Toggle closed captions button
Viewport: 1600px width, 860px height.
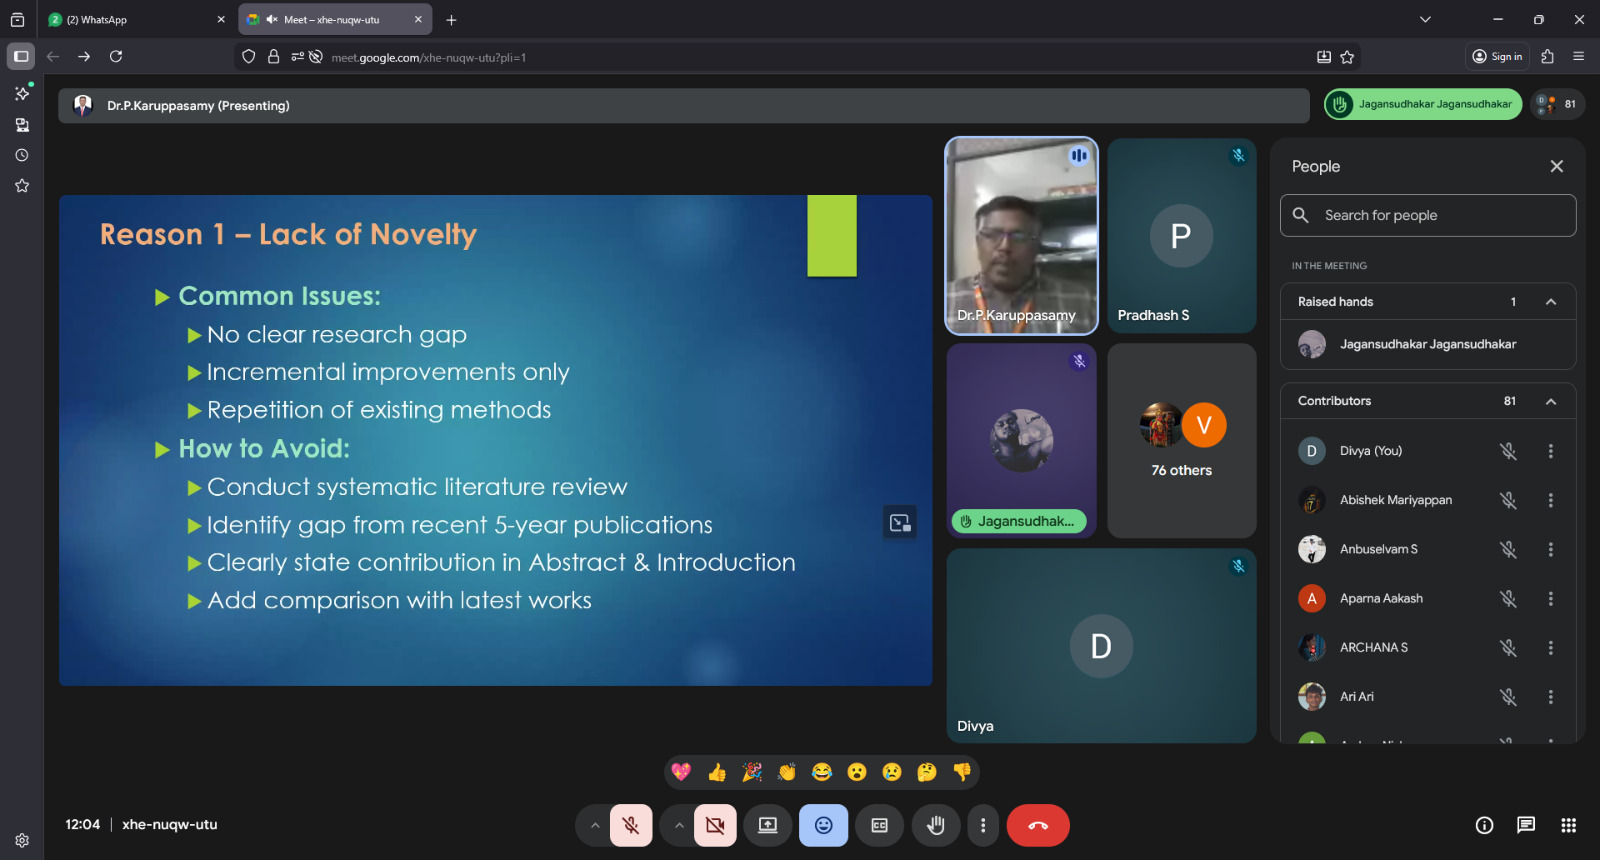tap(880, 826)
